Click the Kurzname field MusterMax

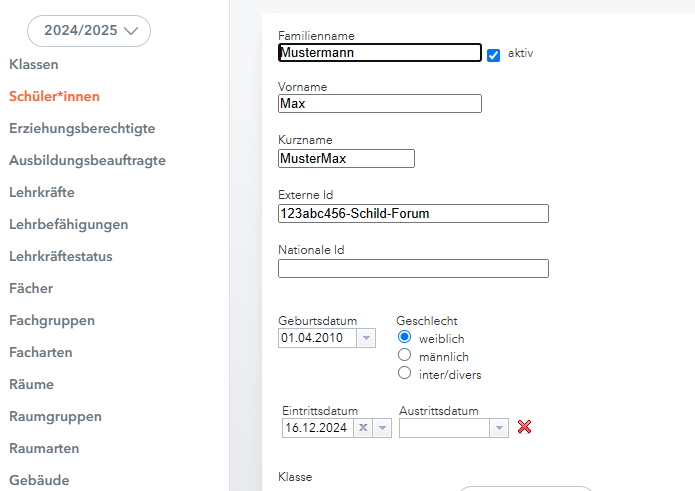[347, 159]
